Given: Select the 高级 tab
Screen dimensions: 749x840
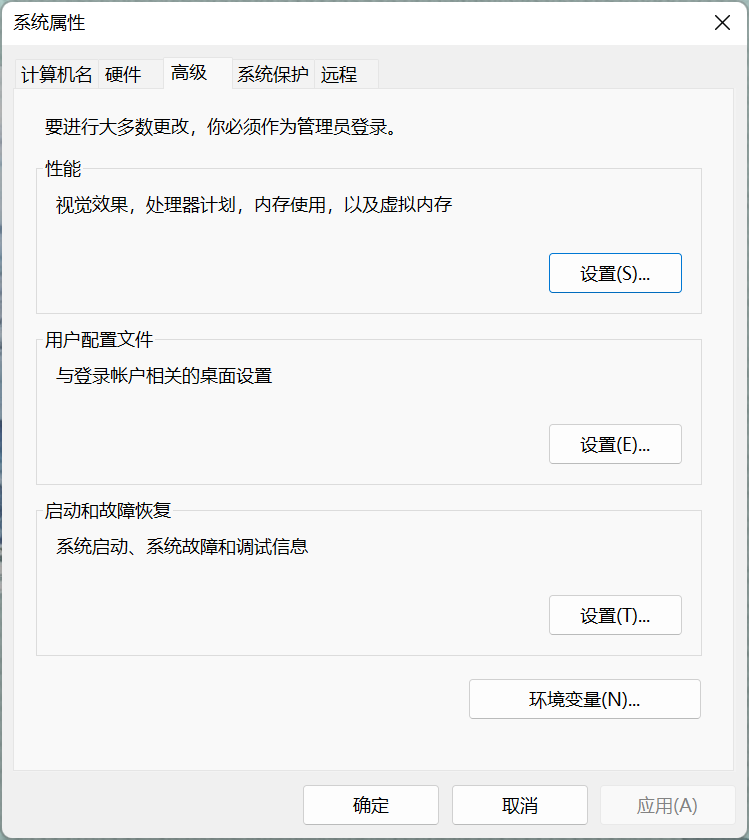Looking at the screenshot, I should click(198, 73).
